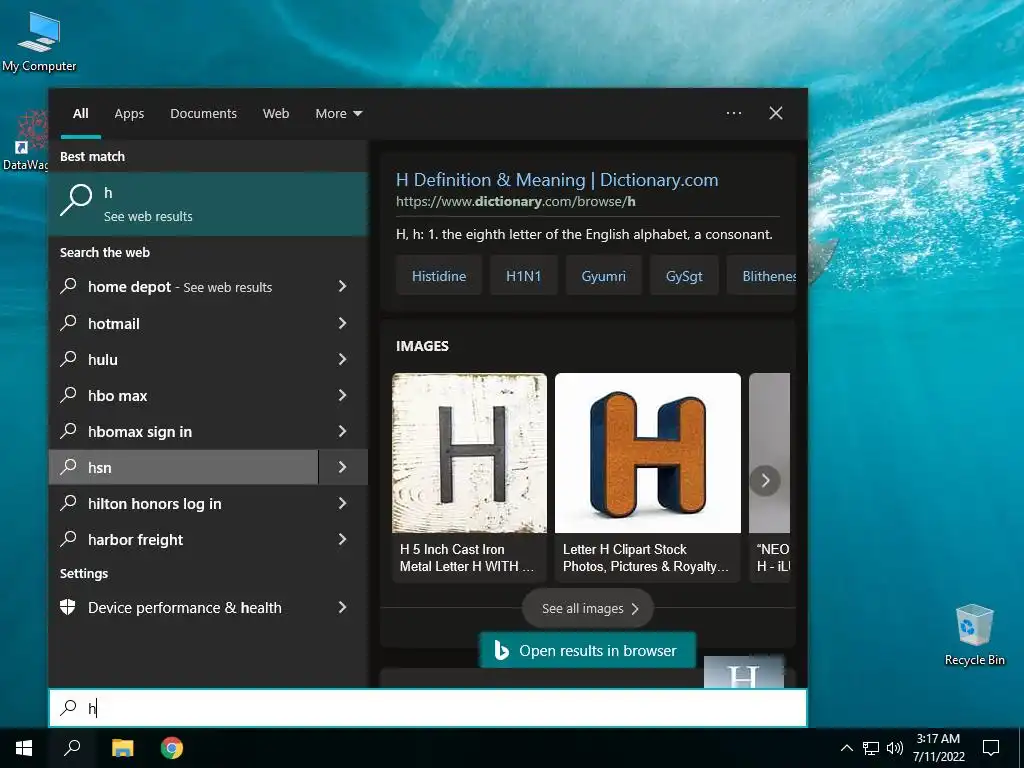
Task: Click Open results in browser button
Action: click(x=587, y=650)
